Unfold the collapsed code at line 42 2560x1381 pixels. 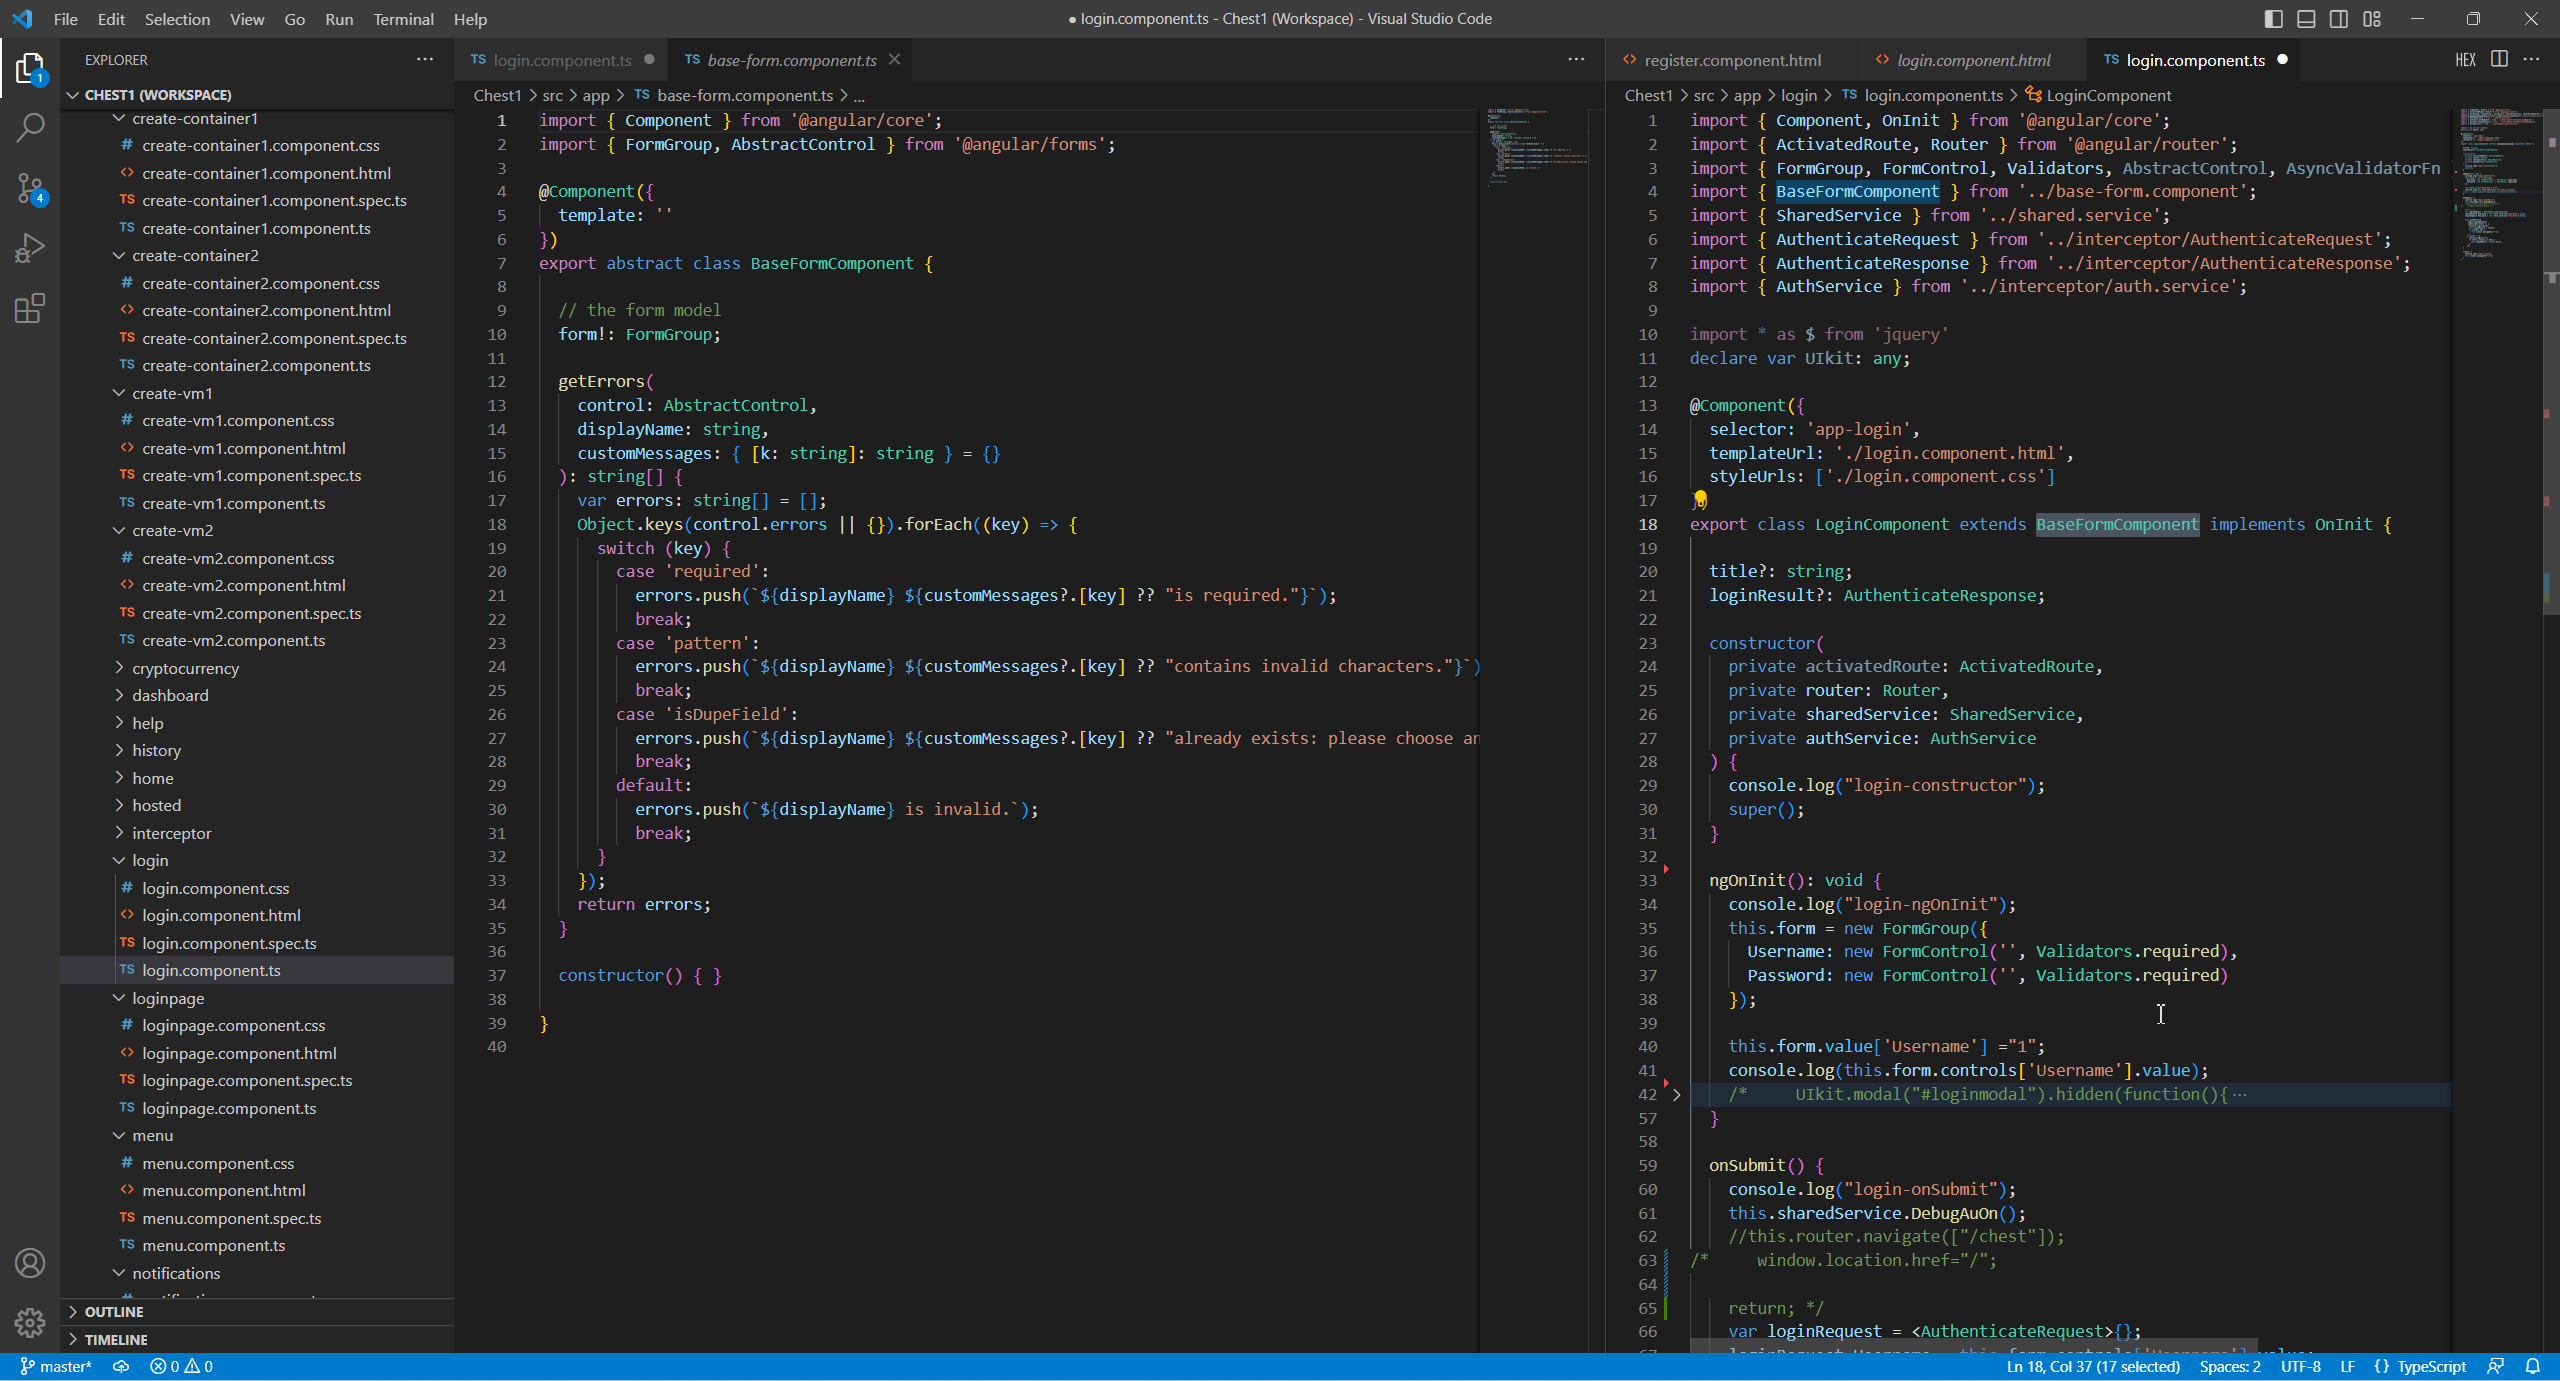pos(1677,1094)
